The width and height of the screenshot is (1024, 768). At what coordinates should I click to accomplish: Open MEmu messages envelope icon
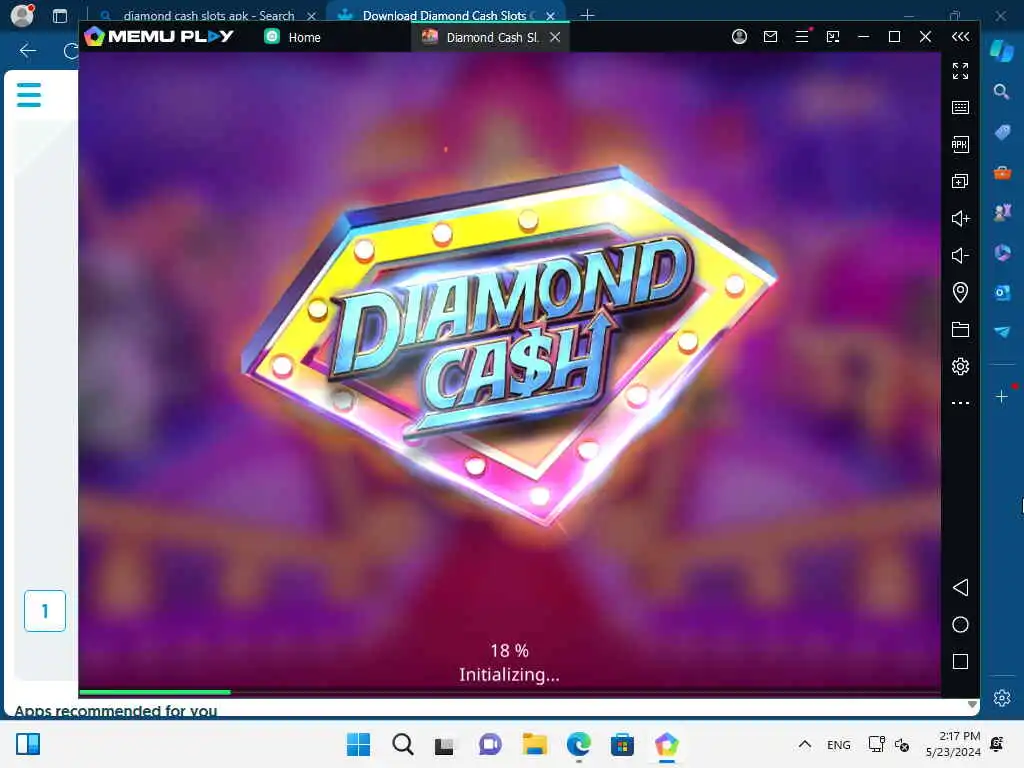(x=771, y=37)
